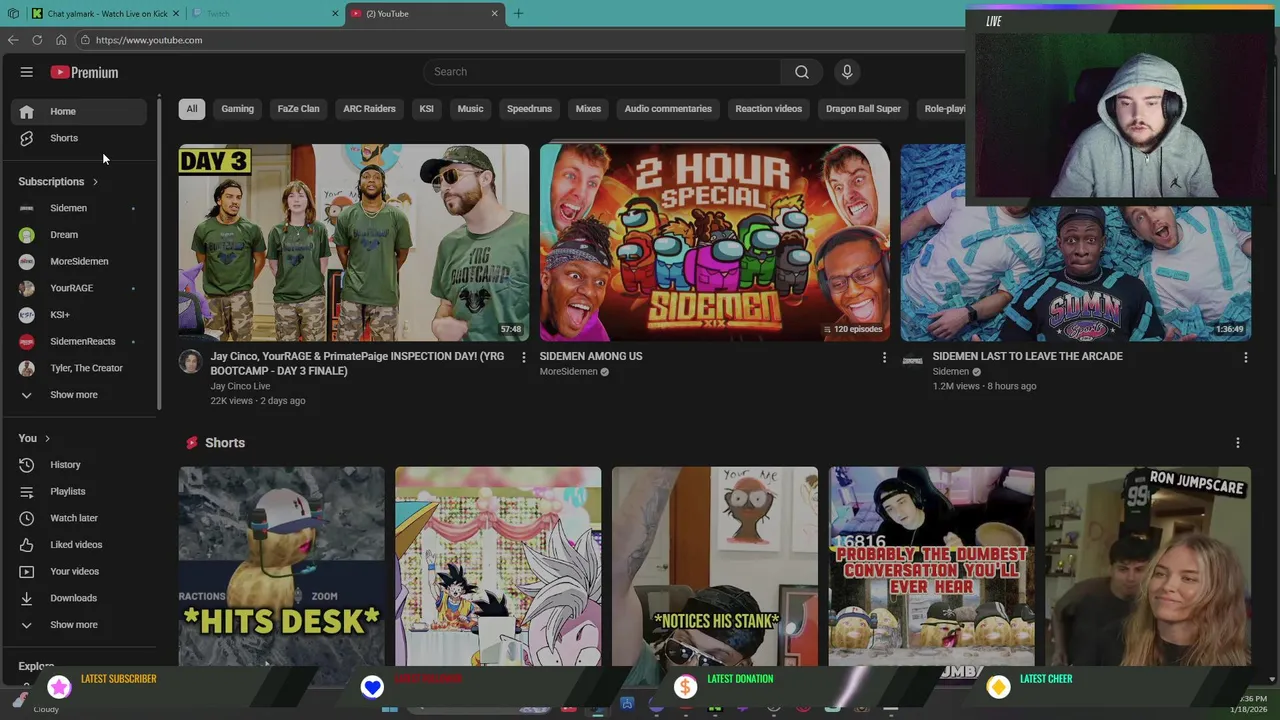Play the 2 Hour Special thumbnail
This screenshot has height=720, width=1280.
click(714, 243)
